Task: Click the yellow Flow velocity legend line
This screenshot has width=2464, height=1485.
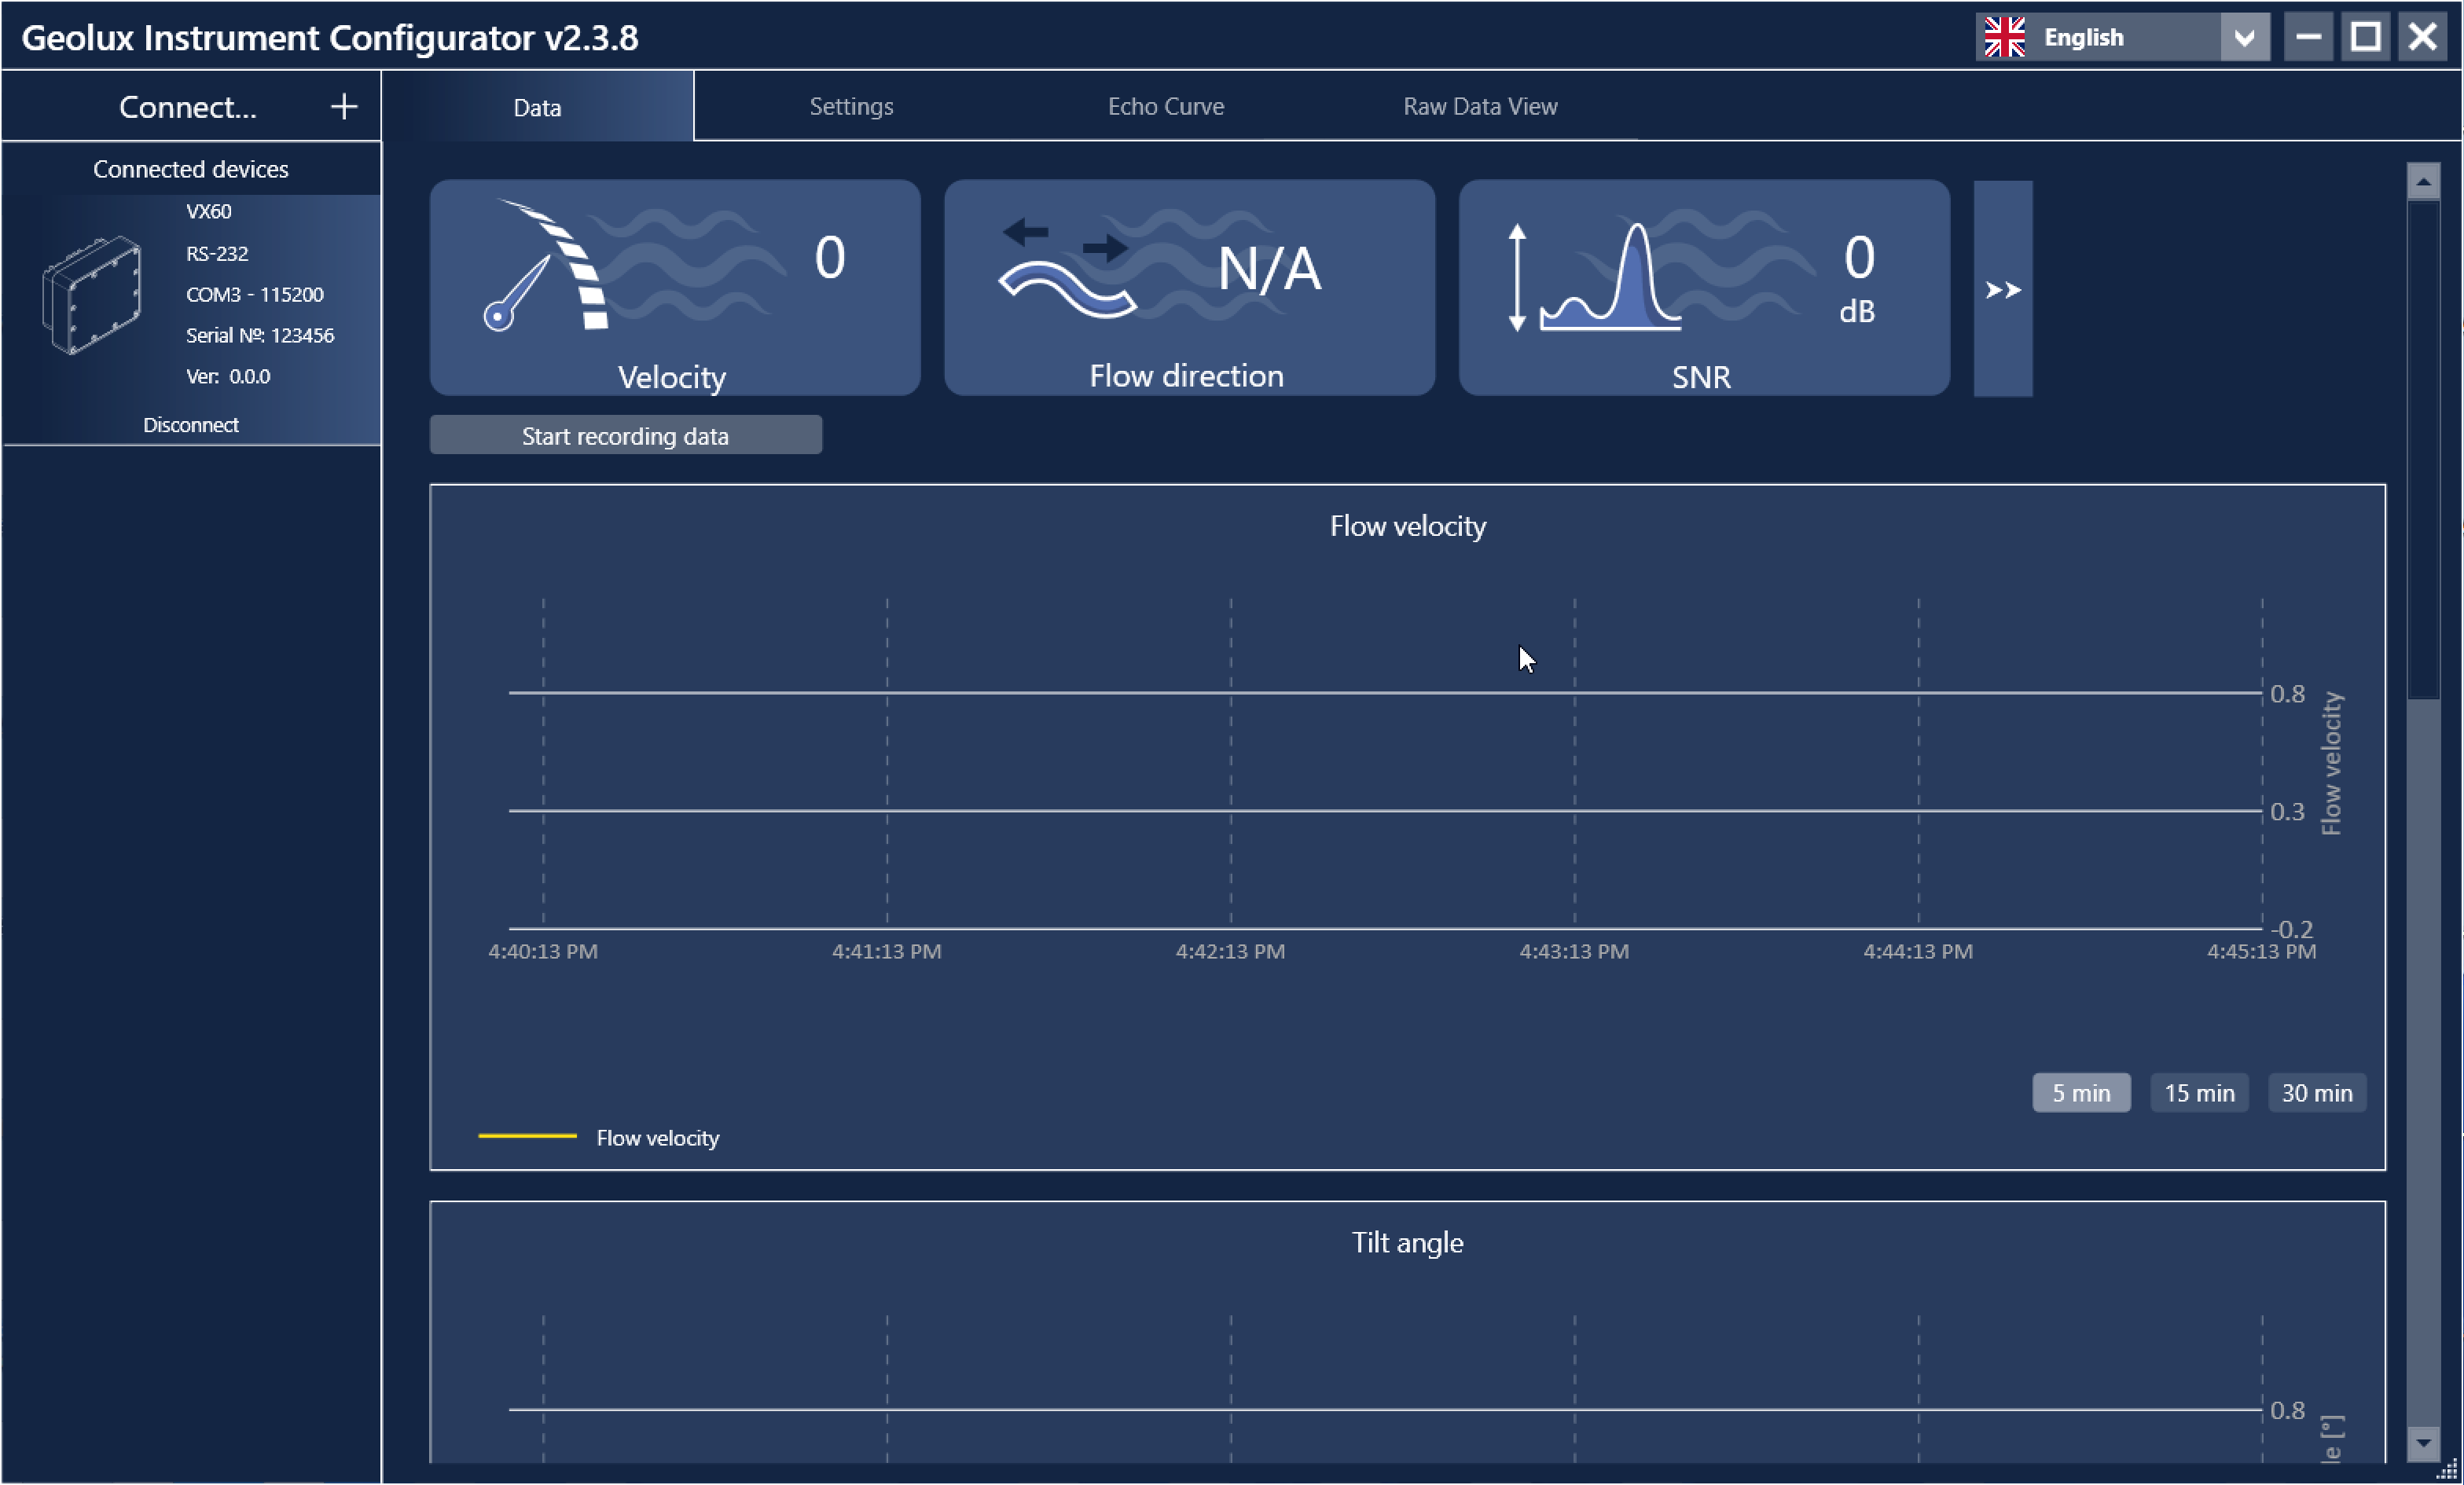Action: coord(527,1136)
